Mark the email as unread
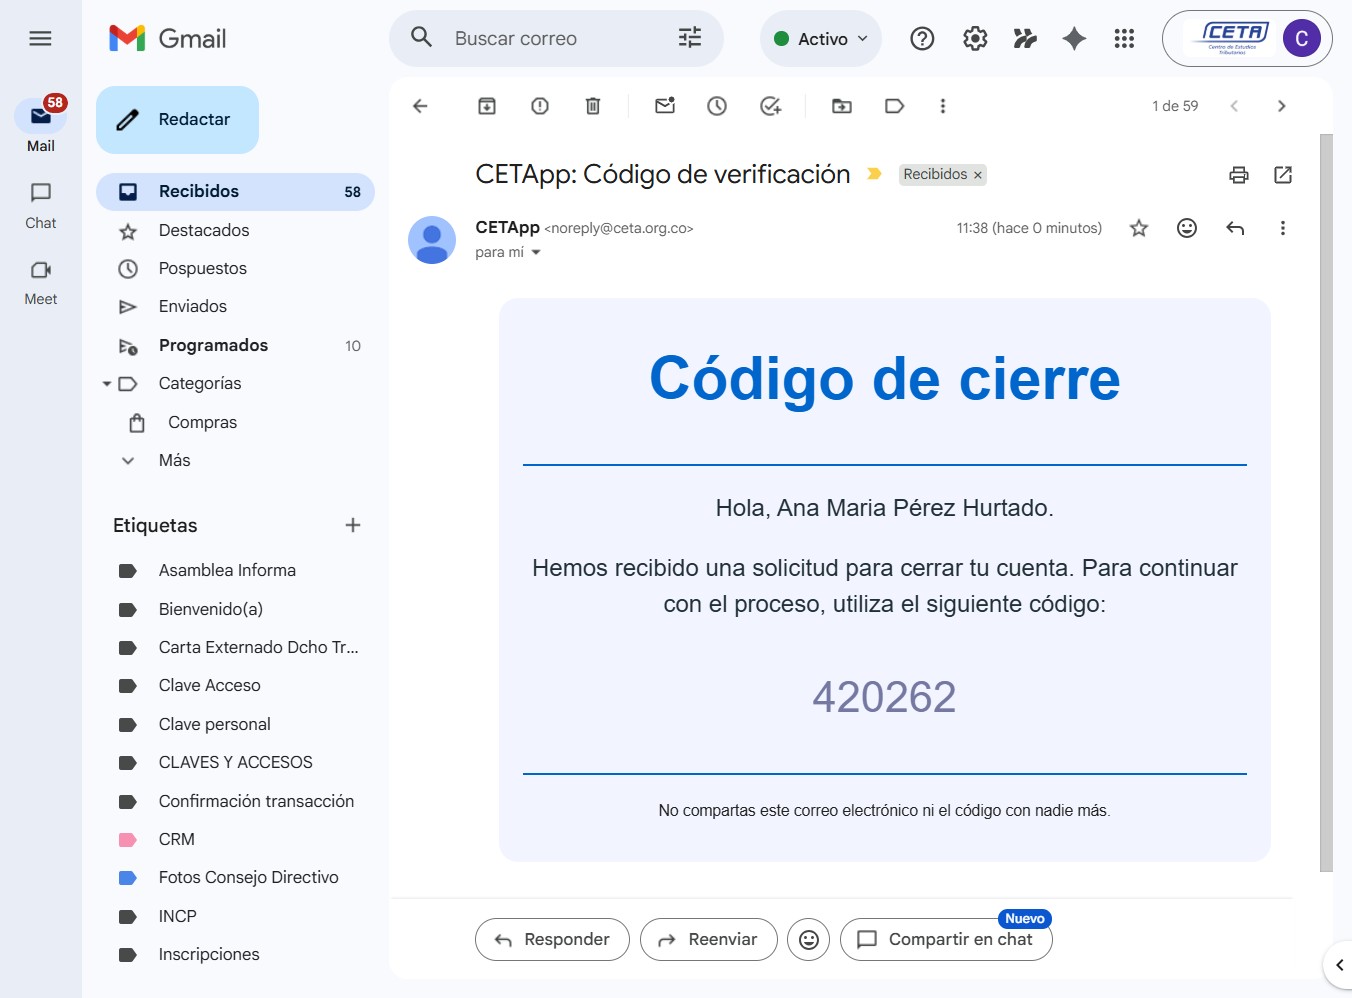The height and width of the screenshot is (998, 1352). (x=665, y=106)
